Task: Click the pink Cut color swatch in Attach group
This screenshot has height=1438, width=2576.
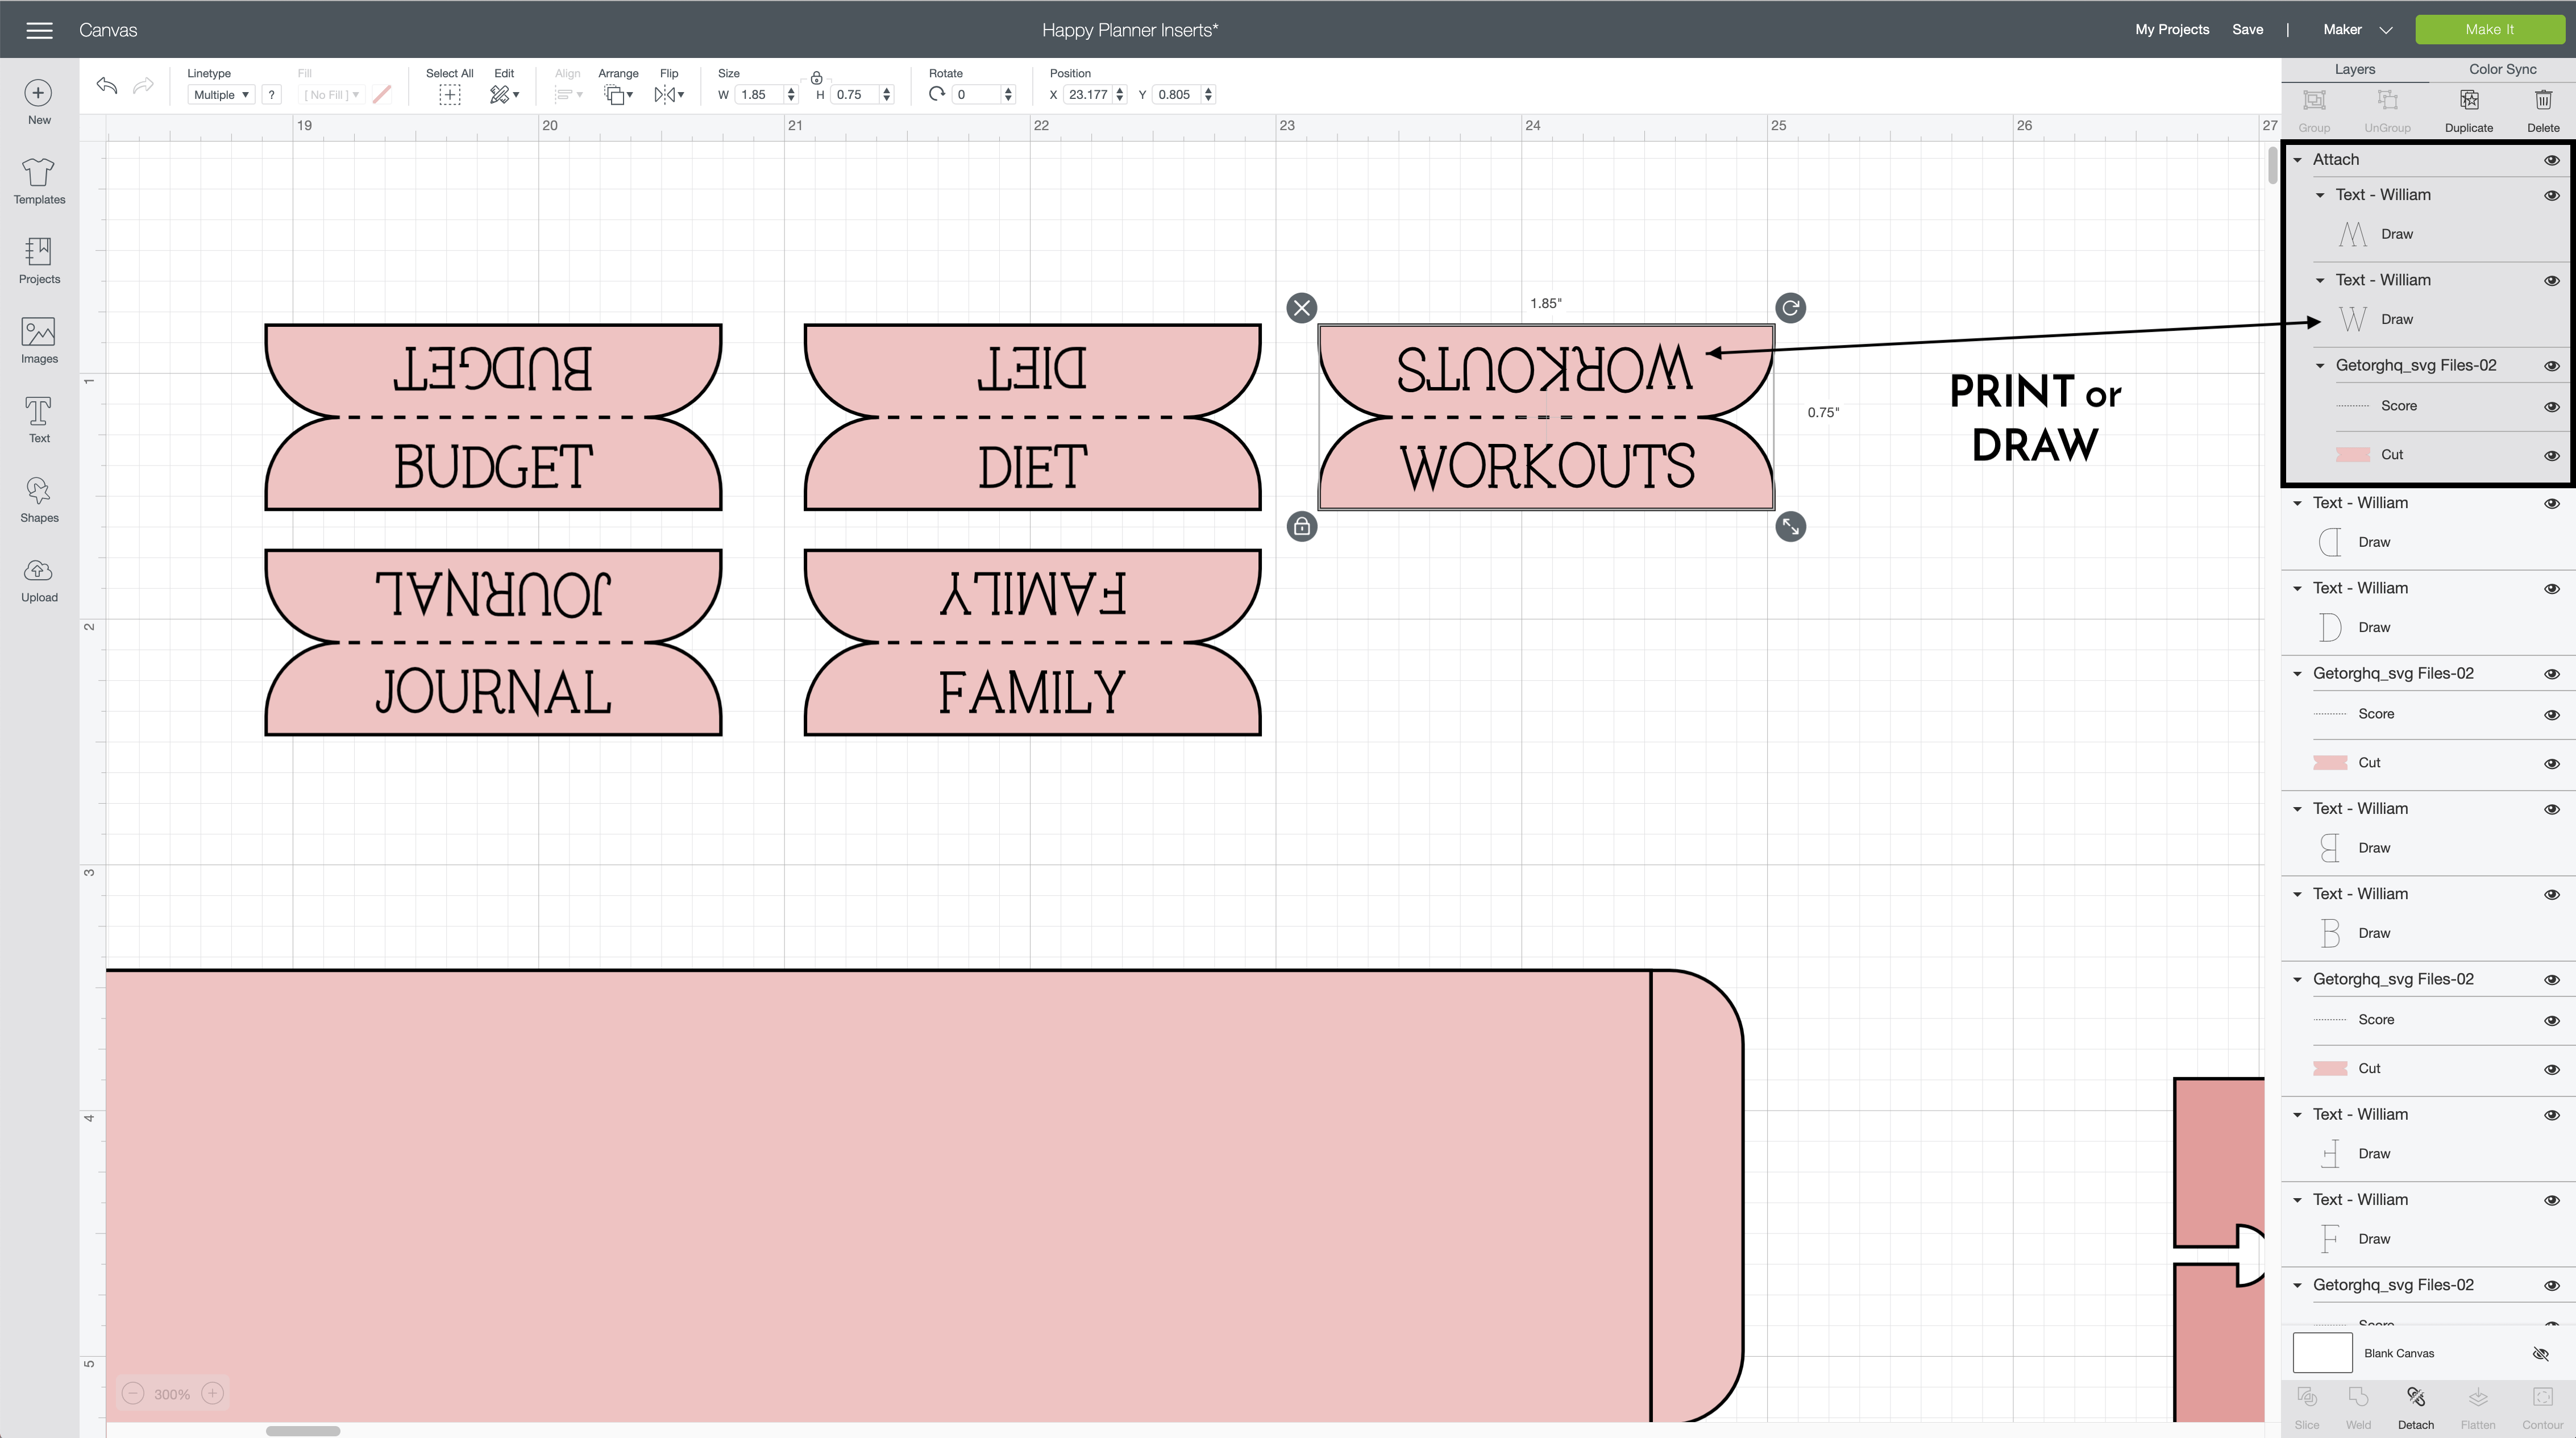Action: (2352, 455)
